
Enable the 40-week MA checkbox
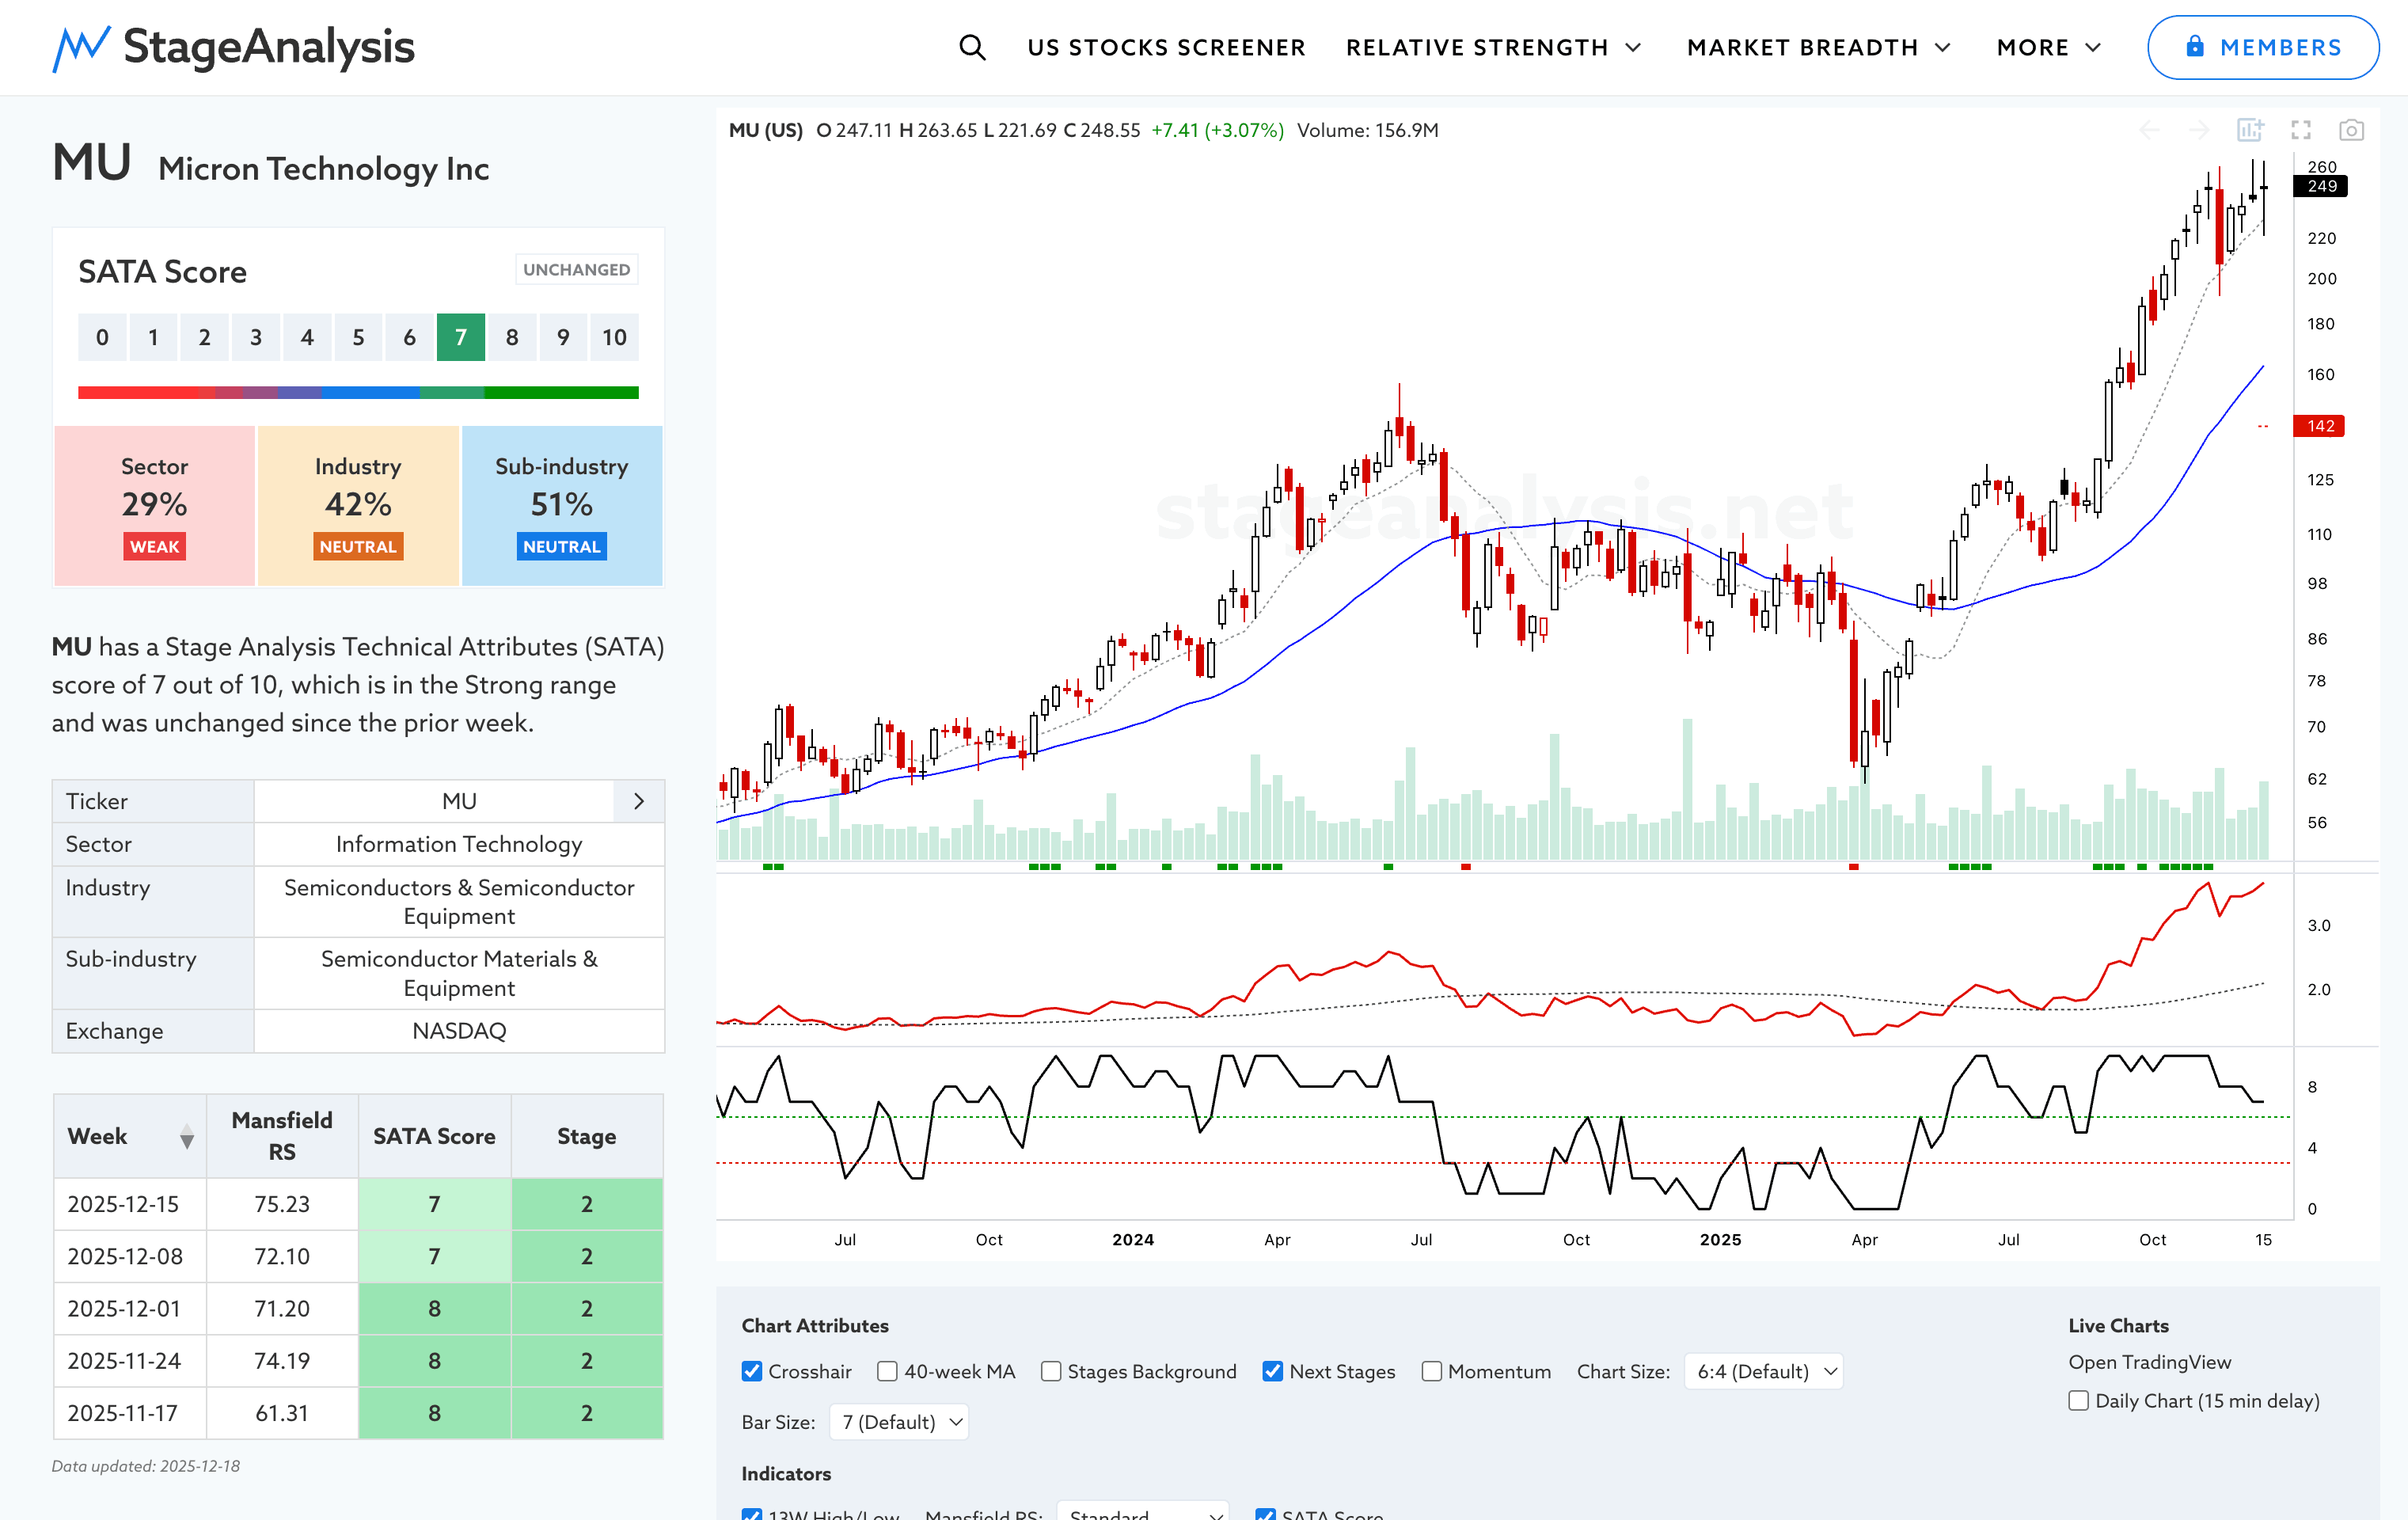tap(887, 1371)
